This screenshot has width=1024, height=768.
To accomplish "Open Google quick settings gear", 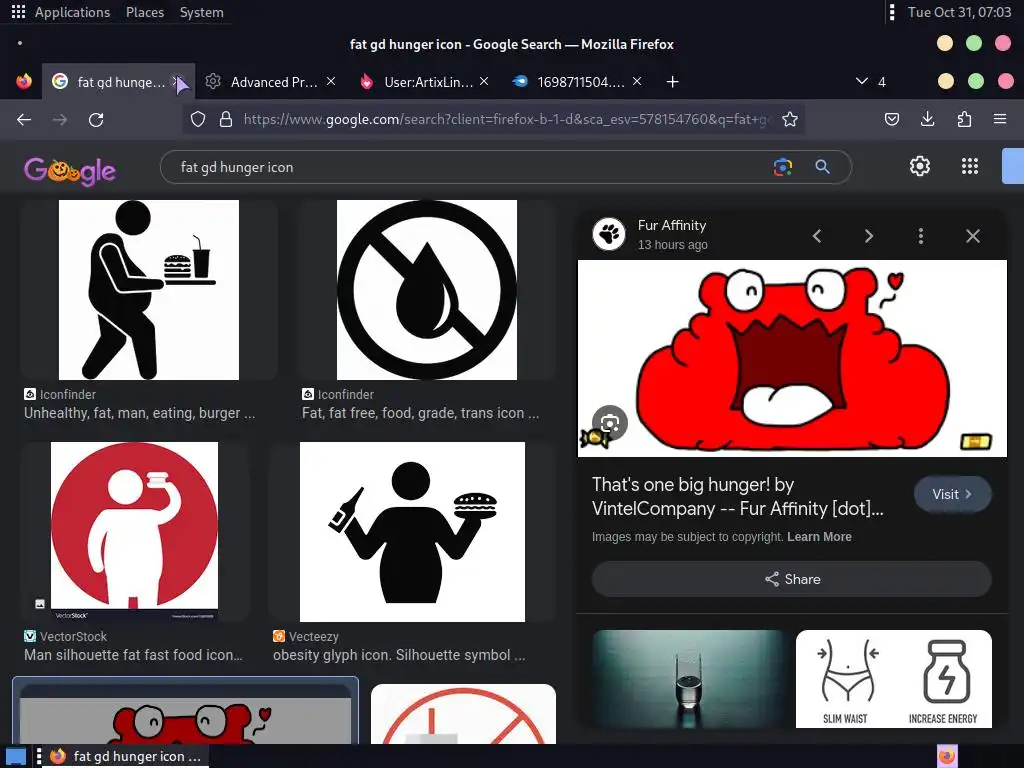I will 920,167.
